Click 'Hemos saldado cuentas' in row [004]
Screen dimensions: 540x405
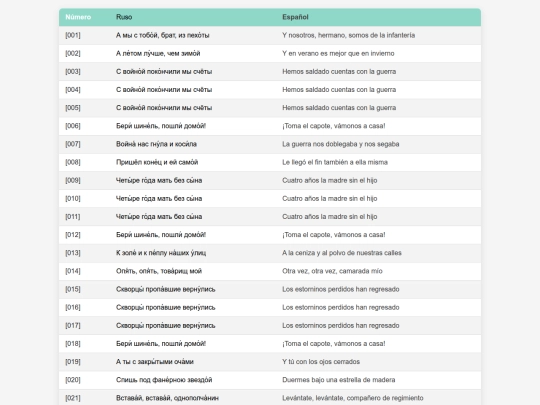point(316,90)
